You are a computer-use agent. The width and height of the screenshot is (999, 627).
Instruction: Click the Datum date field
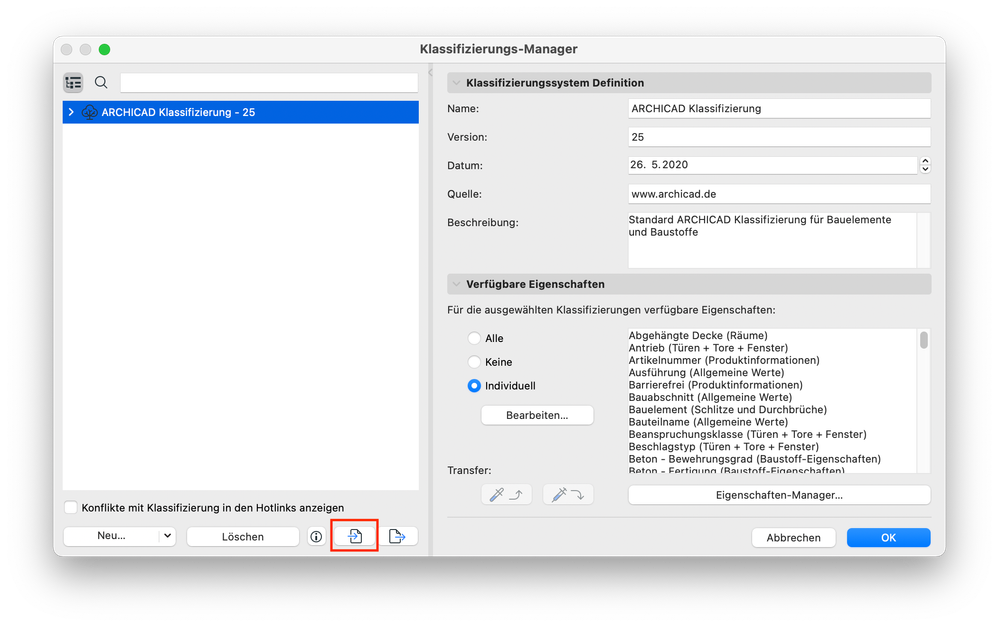(x=772, y=165)
